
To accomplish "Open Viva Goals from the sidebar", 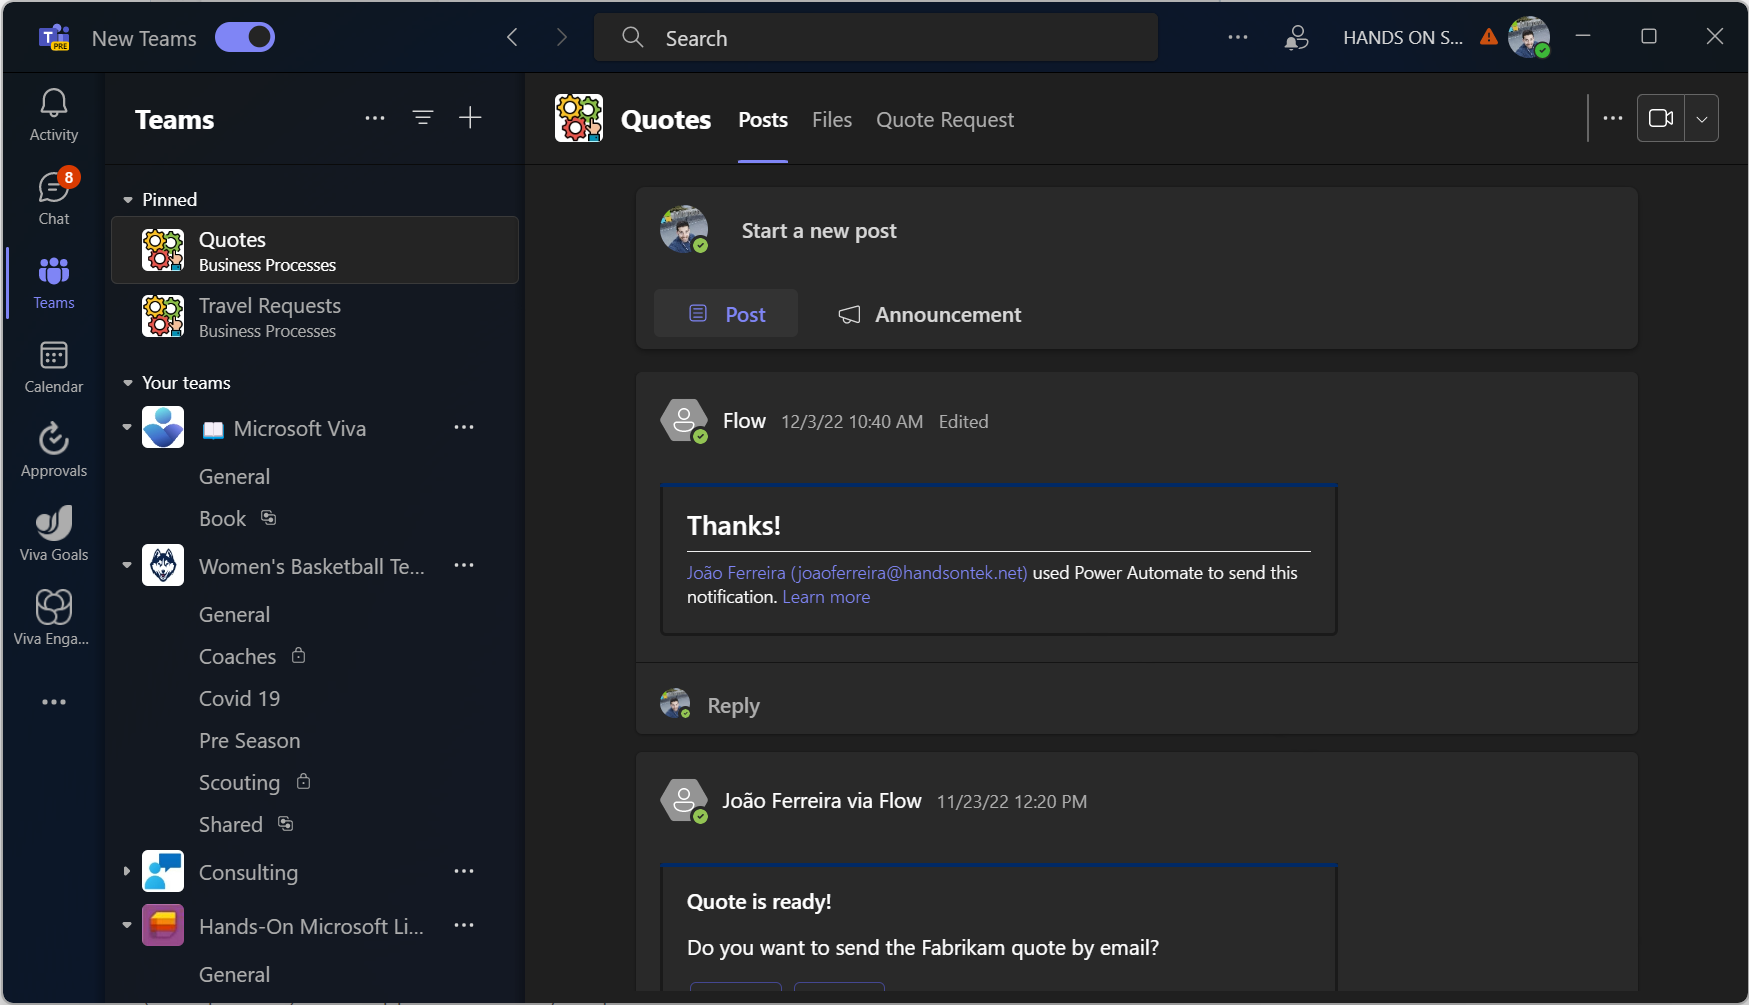I will click(53, 530).
